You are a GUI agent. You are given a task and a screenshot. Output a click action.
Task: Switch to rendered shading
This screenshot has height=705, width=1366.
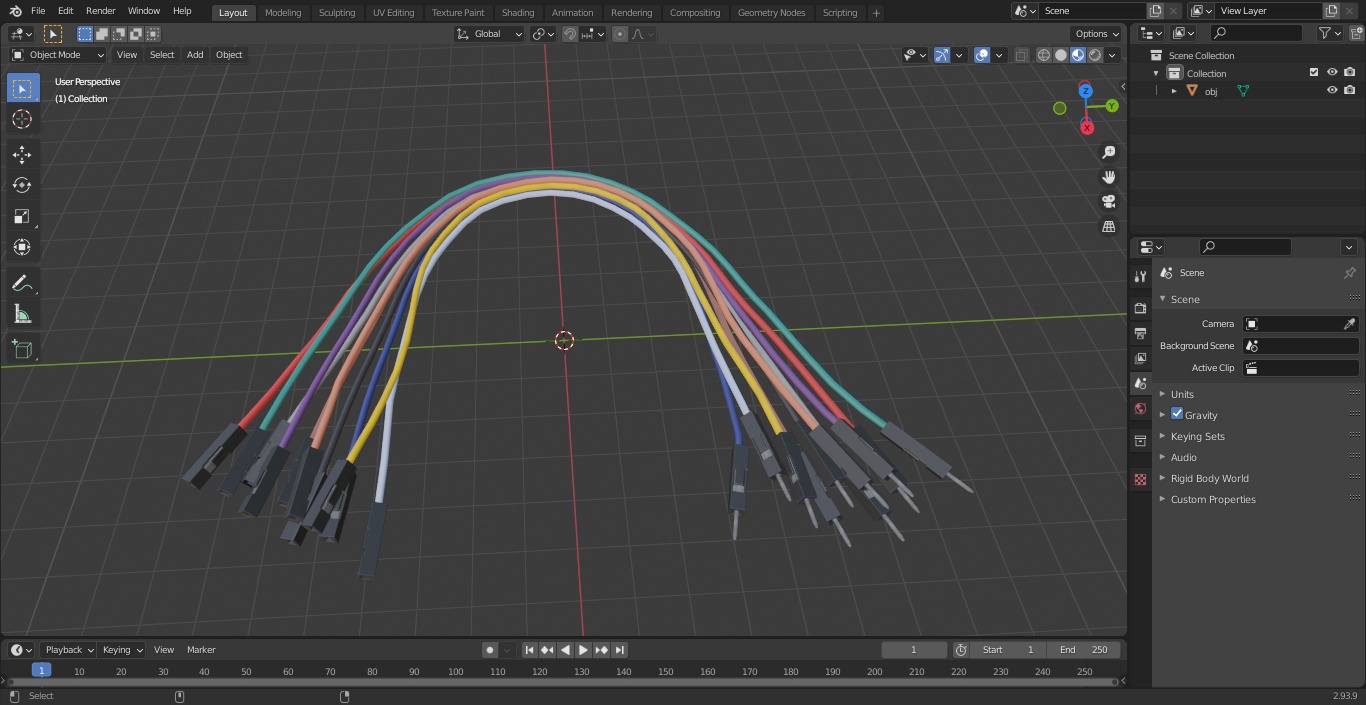point(1095,55)
